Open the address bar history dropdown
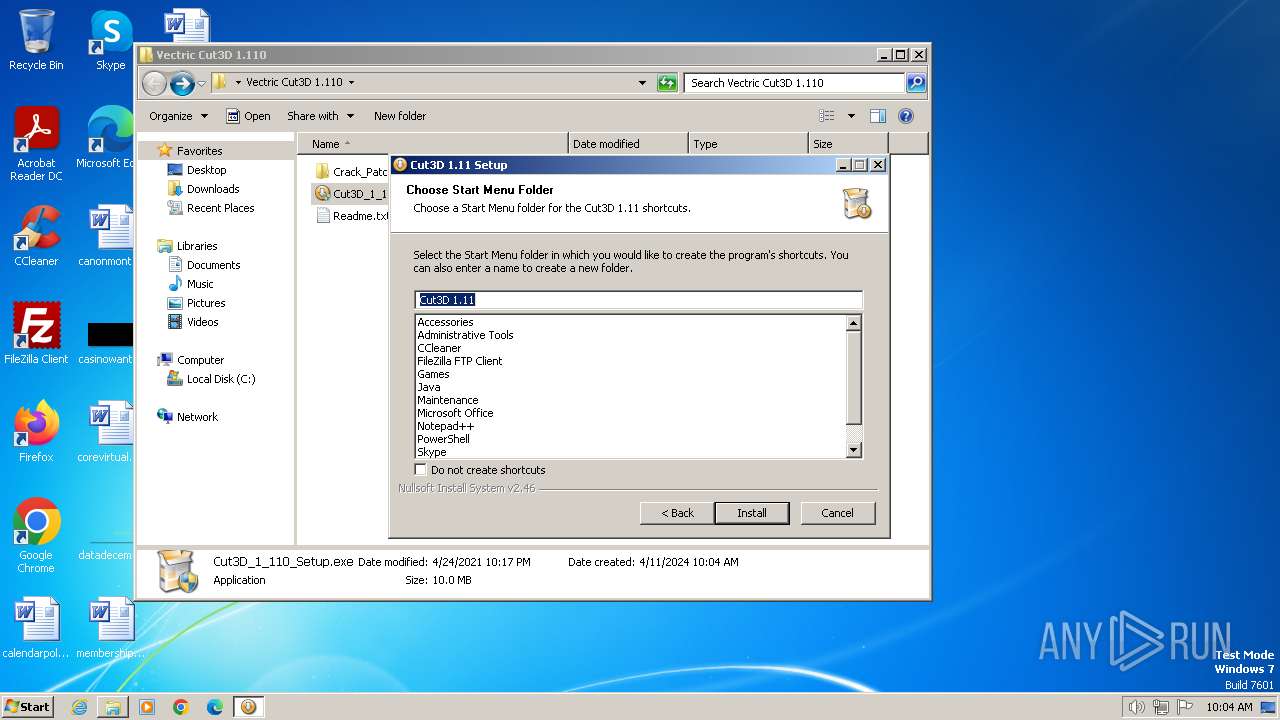1280x720 pixels. 642,83
